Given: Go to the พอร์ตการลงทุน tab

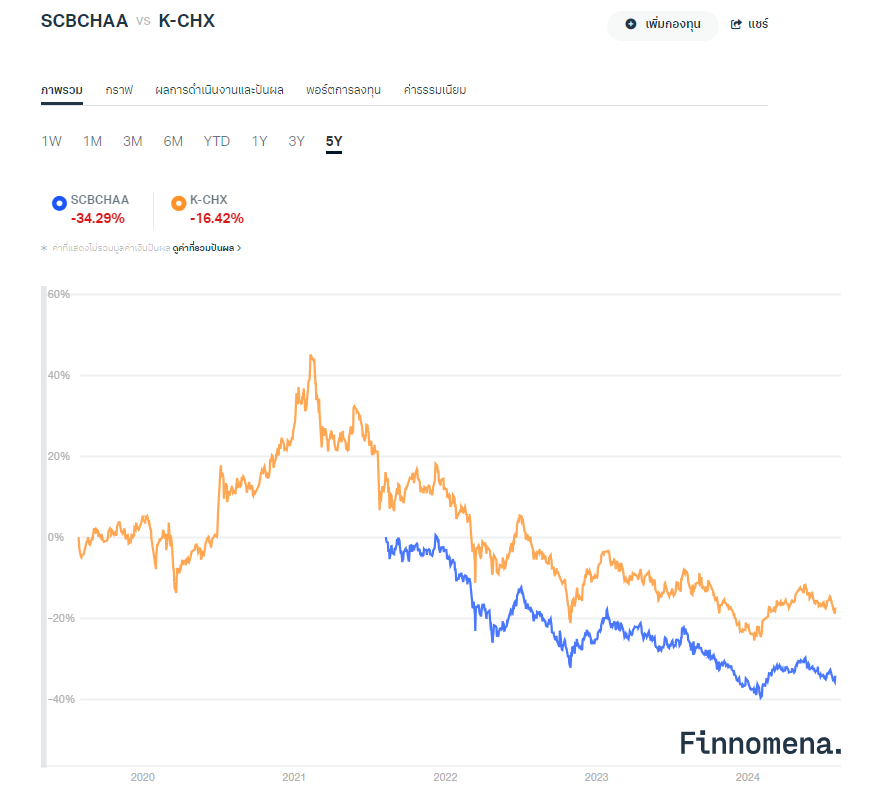Looking at the screenshot, I should [344, 90].
